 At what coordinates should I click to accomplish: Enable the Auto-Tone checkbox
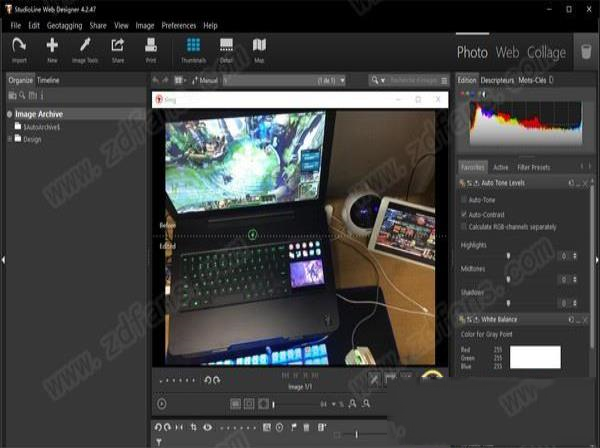pyautogui.click(x=463, y=202)
